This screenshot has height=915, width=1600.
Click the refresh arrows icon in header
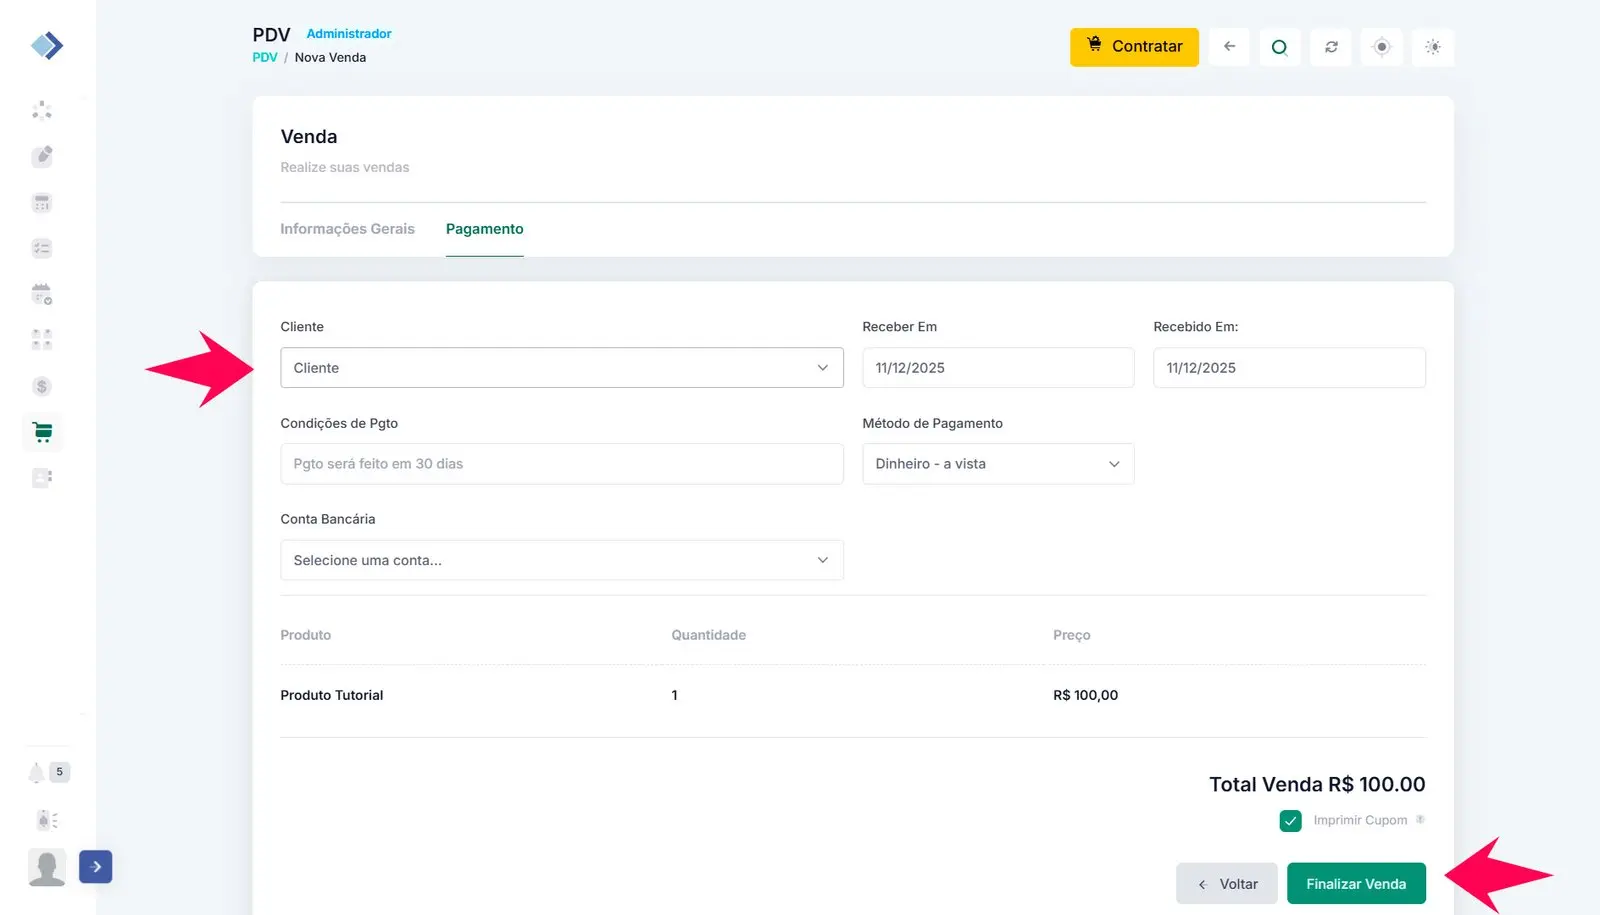(1331, 47)
